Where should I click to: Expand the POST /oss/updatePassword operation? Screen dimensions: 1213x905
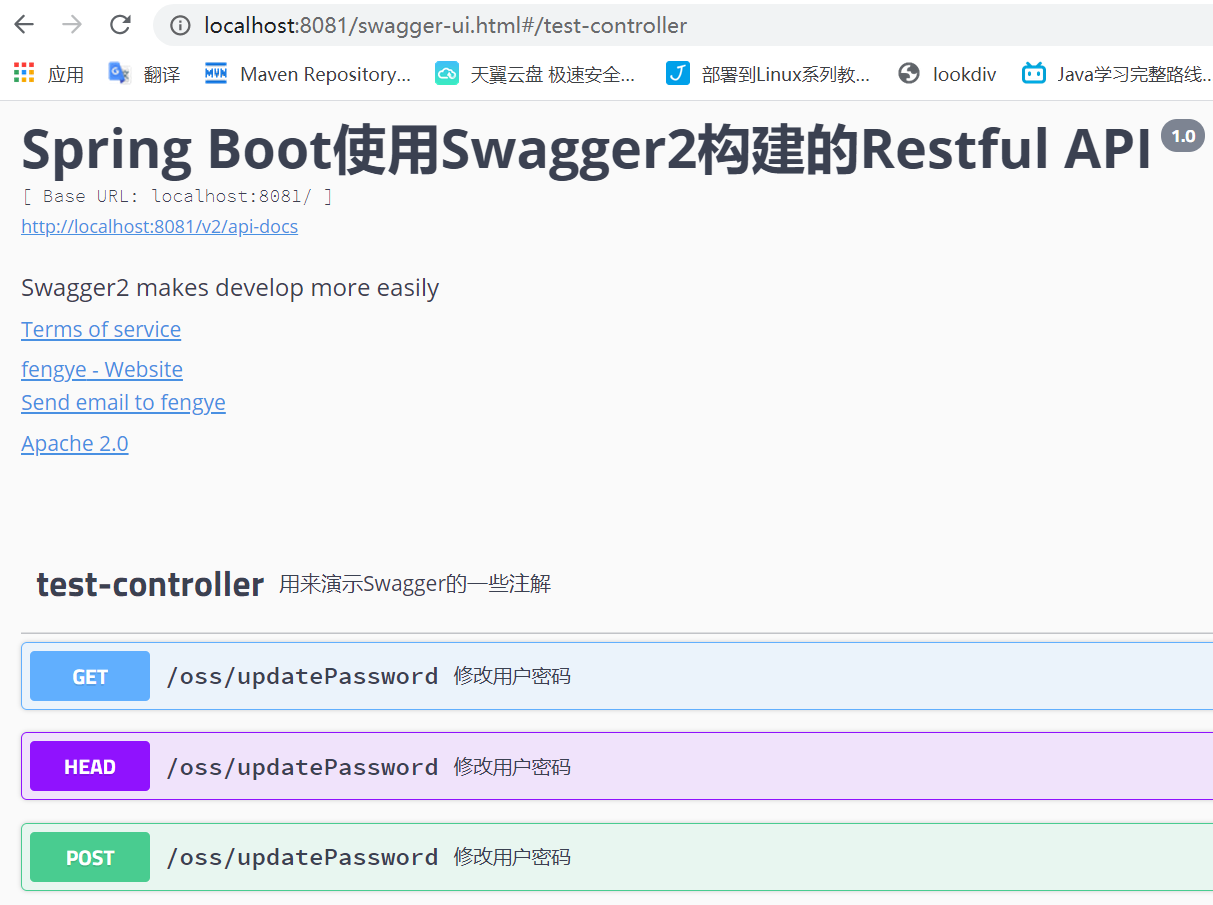click(x=617, y=857)
